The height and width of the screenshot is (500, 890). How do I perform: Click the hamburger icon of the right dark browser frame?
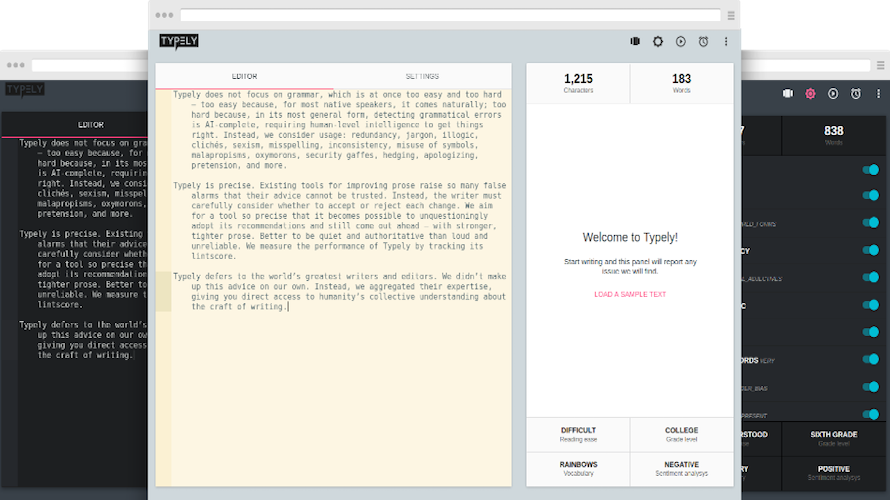coord(881,65)
